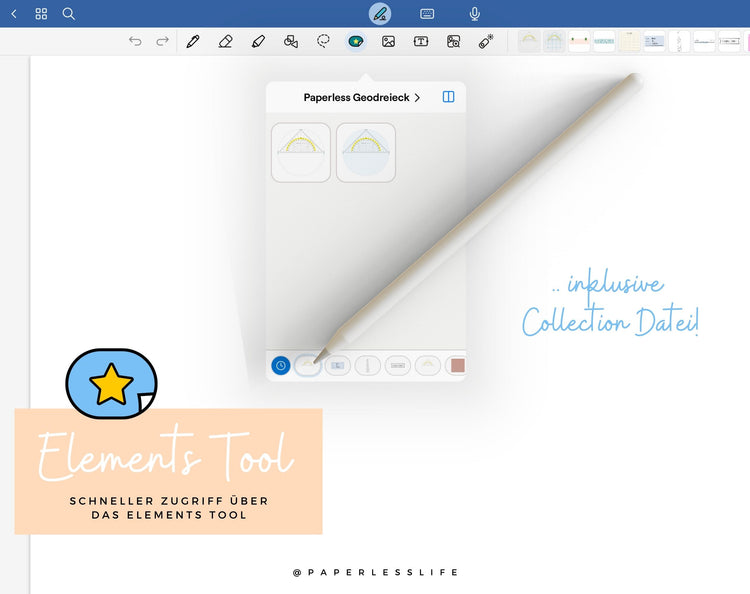Click the Elements star sticker tool
Viewport: 750px width, 594px height.
tap(356, 42)
